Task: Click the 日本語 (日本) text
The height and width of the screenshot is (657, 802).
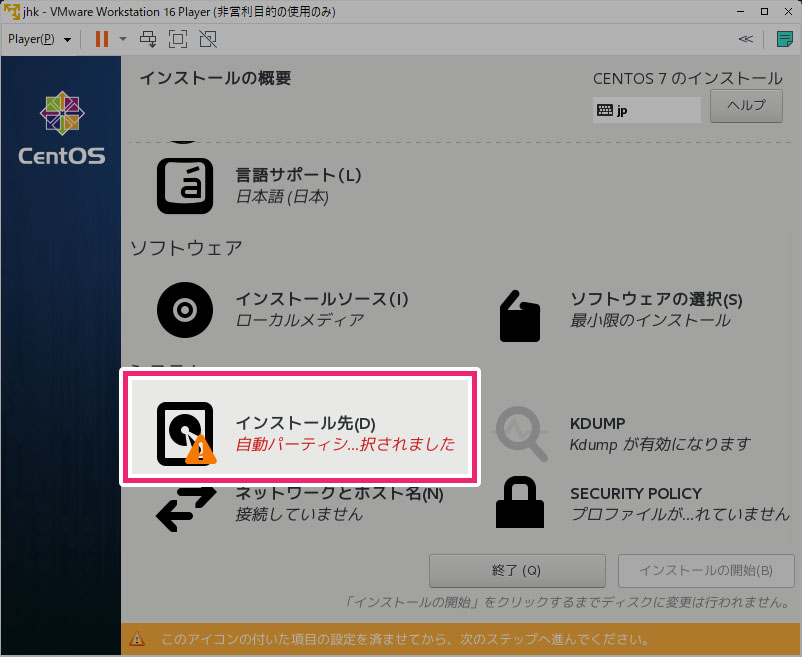Action: pos(282,197)
